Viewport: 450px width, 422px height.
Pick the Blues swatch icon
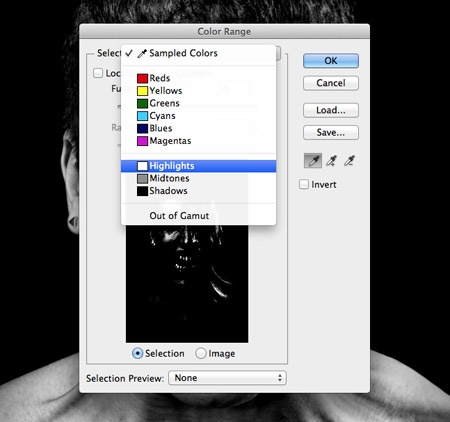click(x=142, y=128)
